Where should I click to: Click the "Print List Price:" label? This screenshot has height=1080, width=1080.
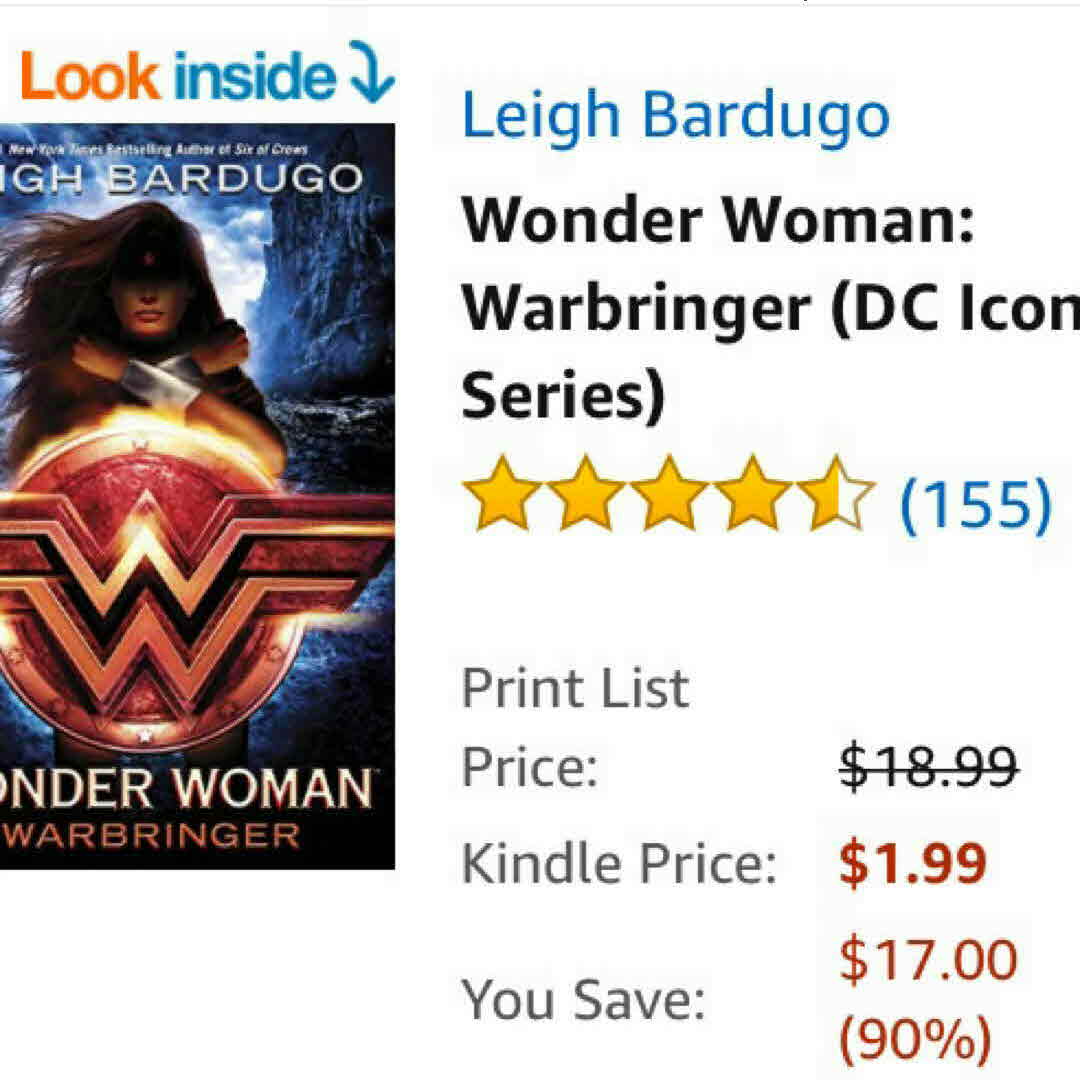pyautogui.click(x=575, y=727)
